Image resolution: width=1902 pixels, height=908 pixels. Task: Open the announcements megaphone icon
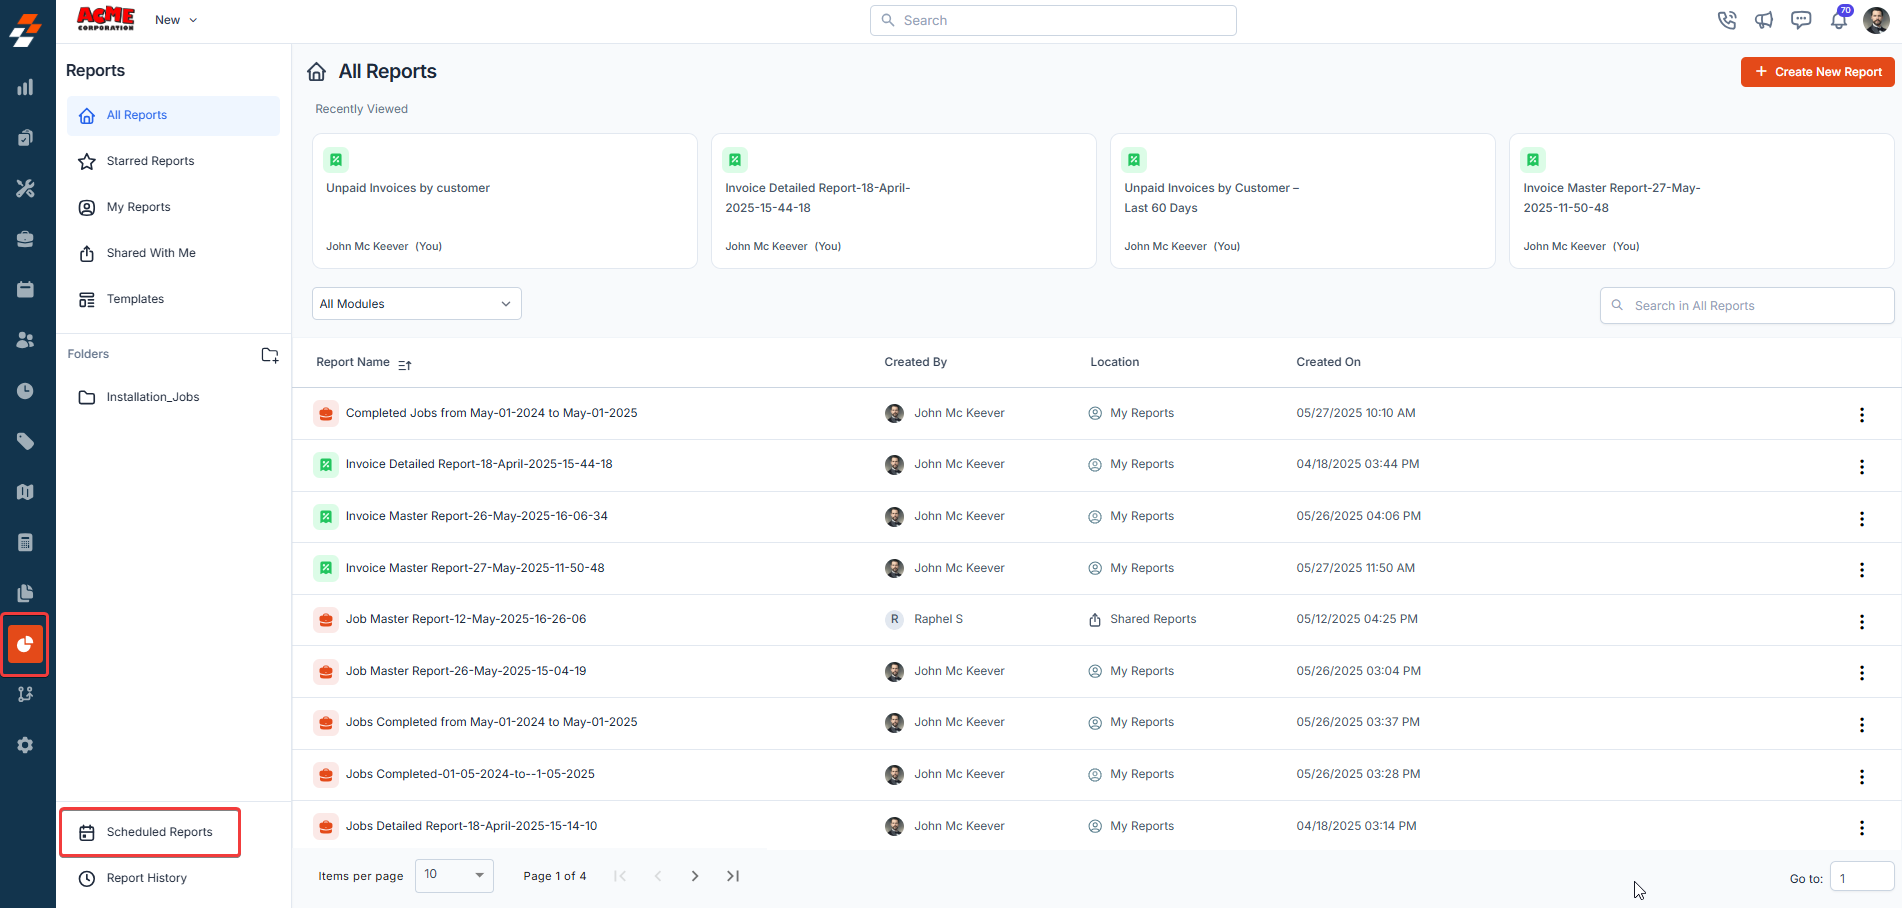point(1764,20)
